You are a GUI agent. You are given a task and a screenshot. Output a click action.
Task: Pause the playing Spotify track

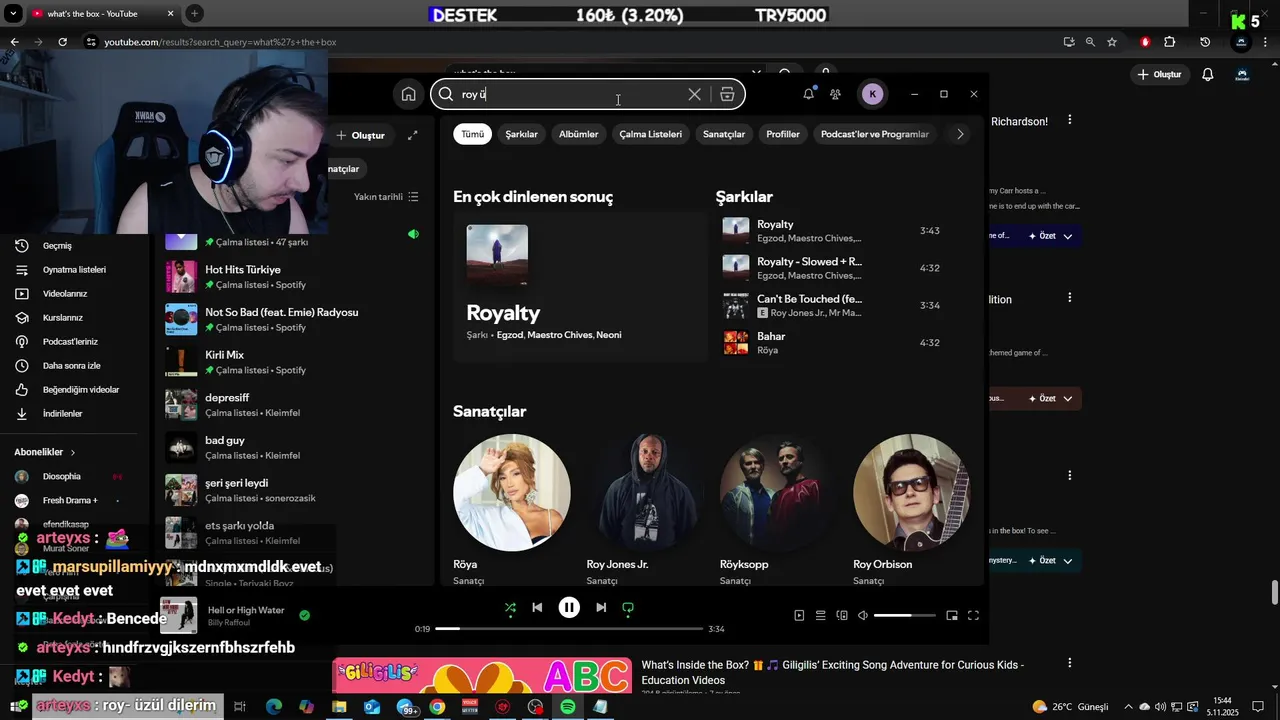pyautogui.click(x=569, y=607)
